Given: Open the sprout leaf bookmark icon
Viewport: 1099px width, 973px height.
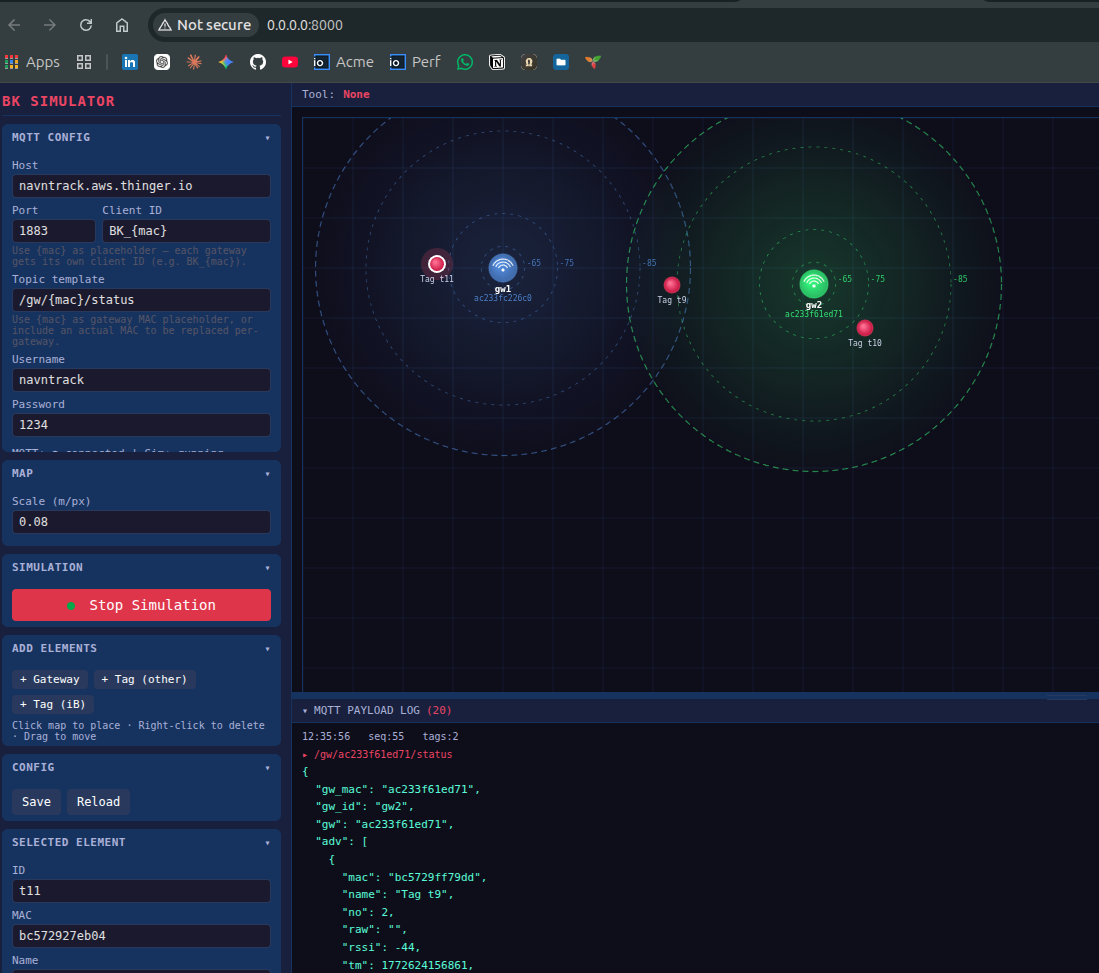Looking at the screenshot, I should 593,62.
